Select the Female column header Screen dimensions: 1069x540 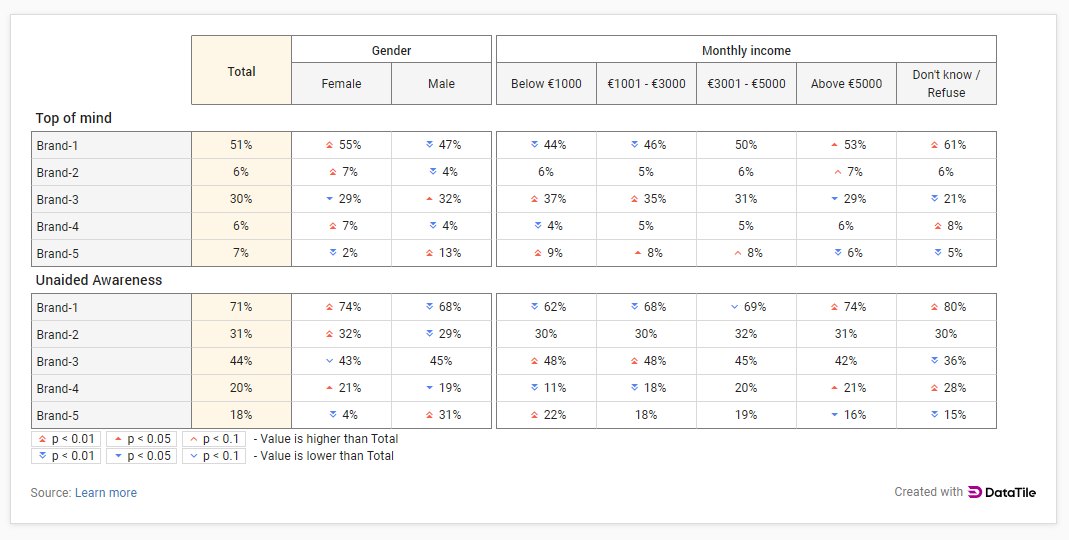coord(341,84)
